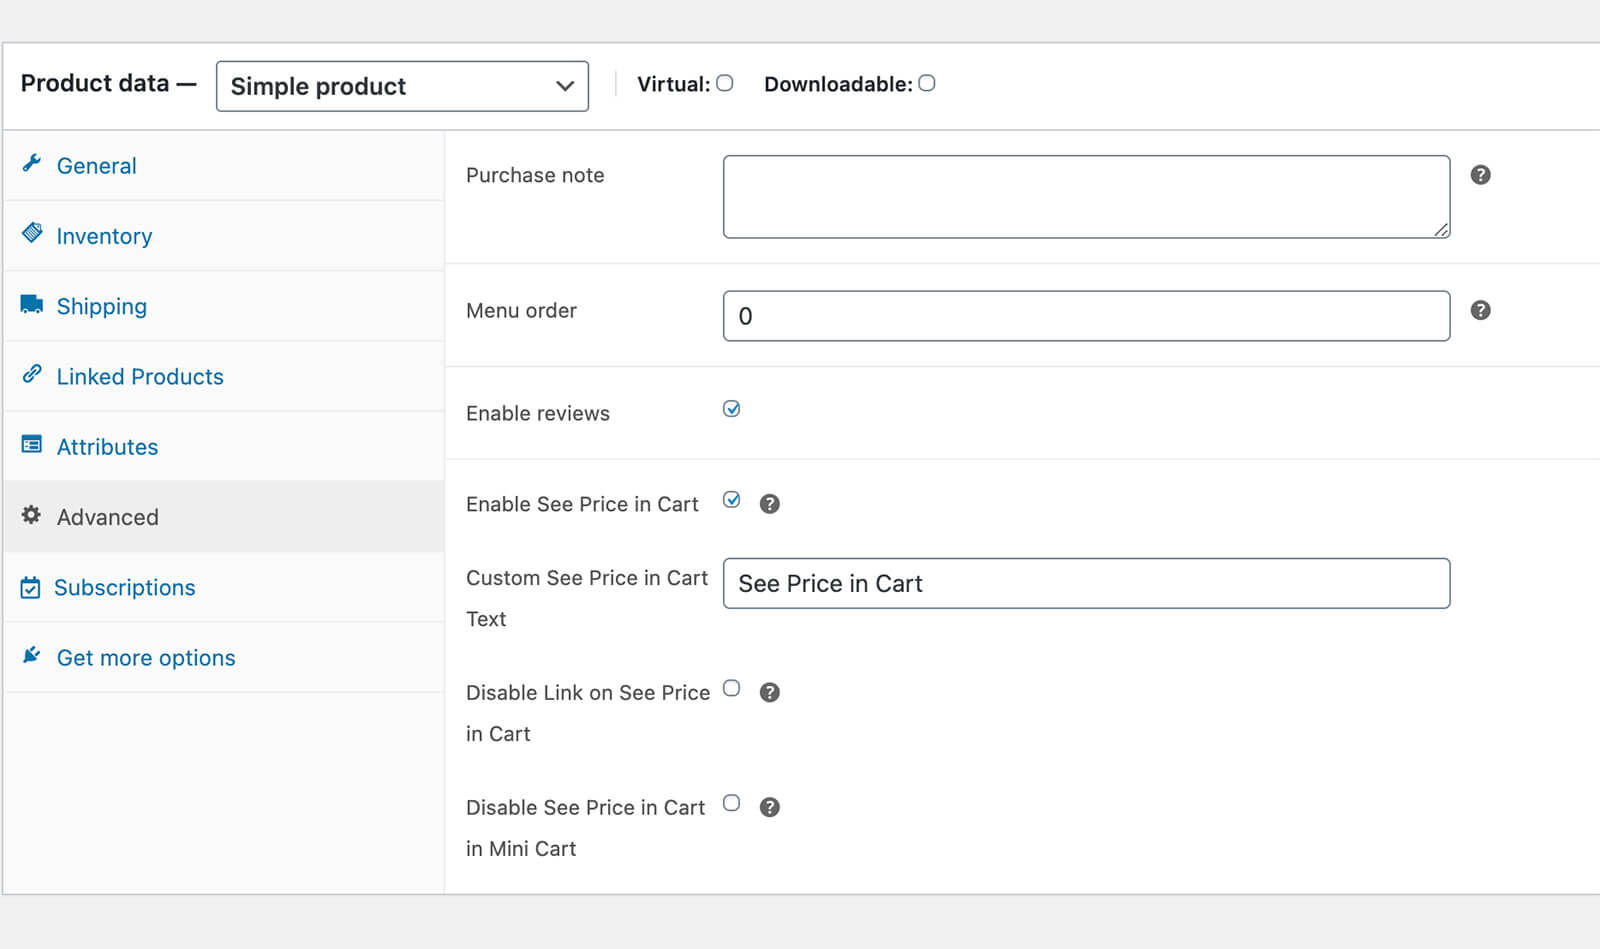Click the wrench icon next to General
Screen dimensions: 1600x949
(32, 163)
